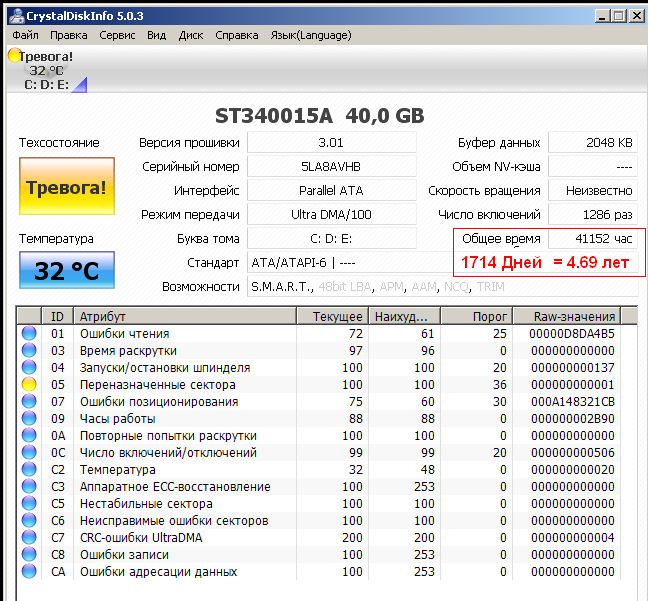Click the buffer size field 2048 KB
648x601 pixels.
[x=593, y=143]
